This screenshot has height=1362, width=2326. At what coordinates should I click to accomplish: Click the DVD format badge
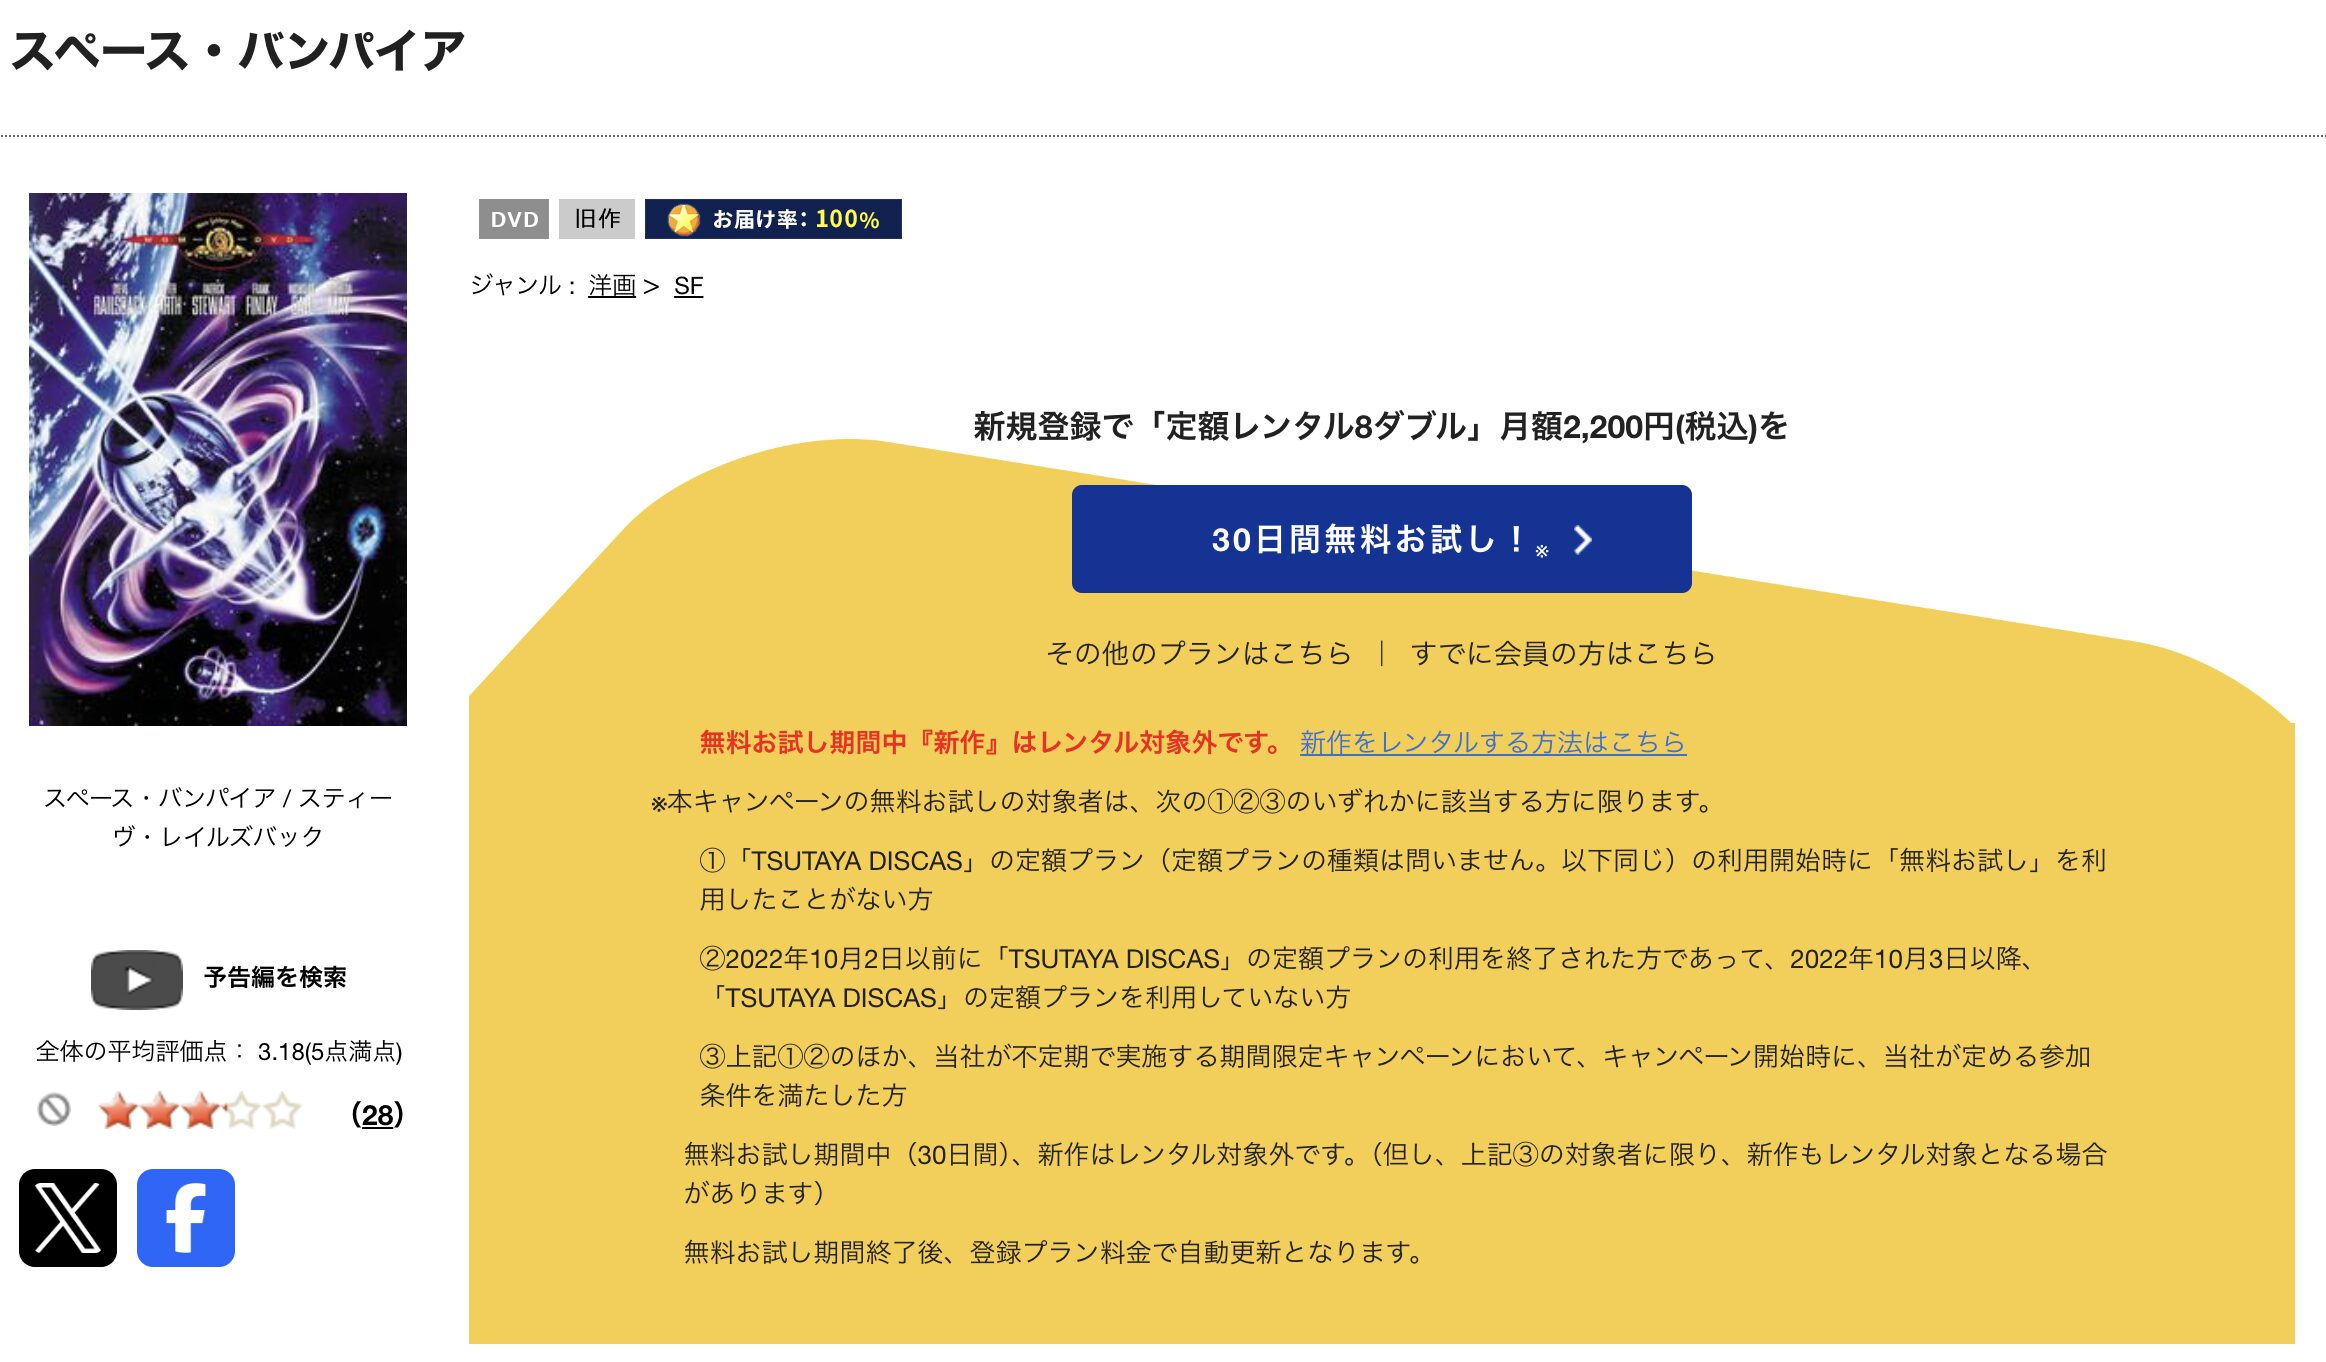514,219
